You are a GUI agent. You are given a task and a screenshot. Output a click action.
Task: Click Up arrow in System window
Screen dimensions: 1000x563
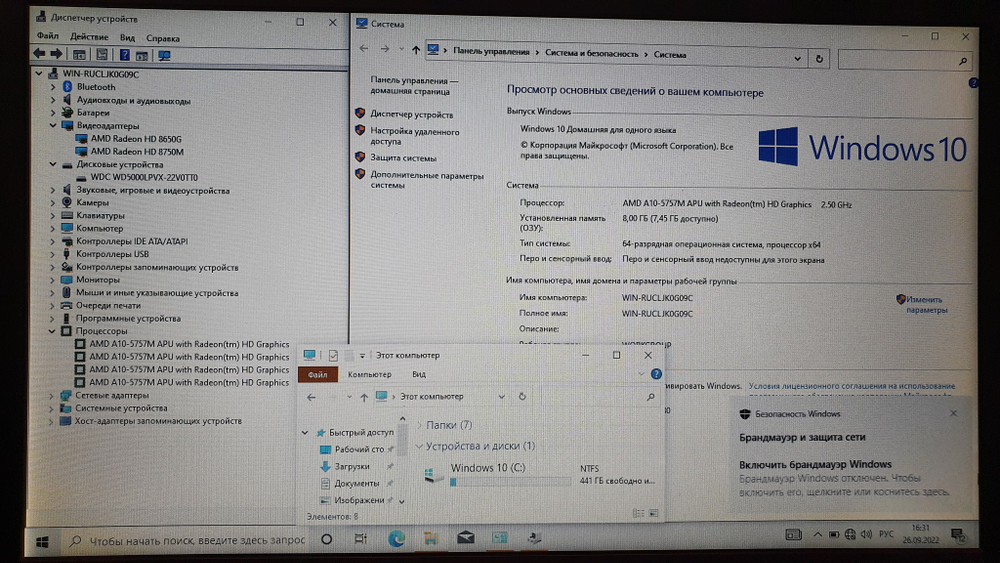pyautogui.click(x=415, y=50)
